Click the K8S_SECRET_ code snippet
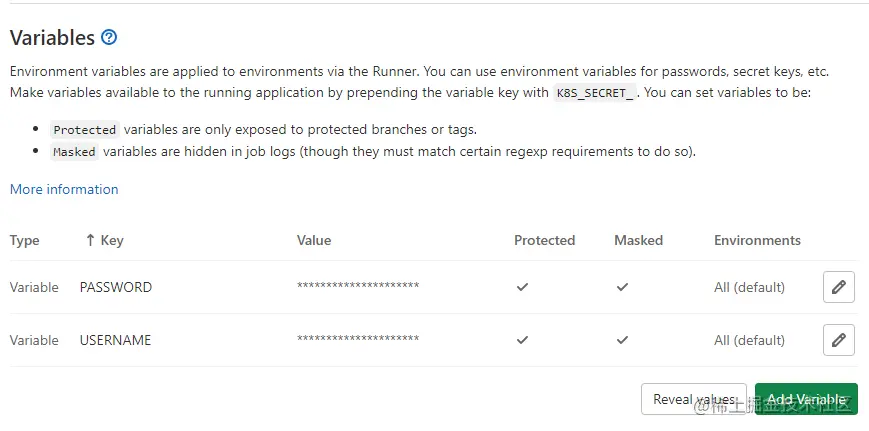 click(x=596, y=93)
